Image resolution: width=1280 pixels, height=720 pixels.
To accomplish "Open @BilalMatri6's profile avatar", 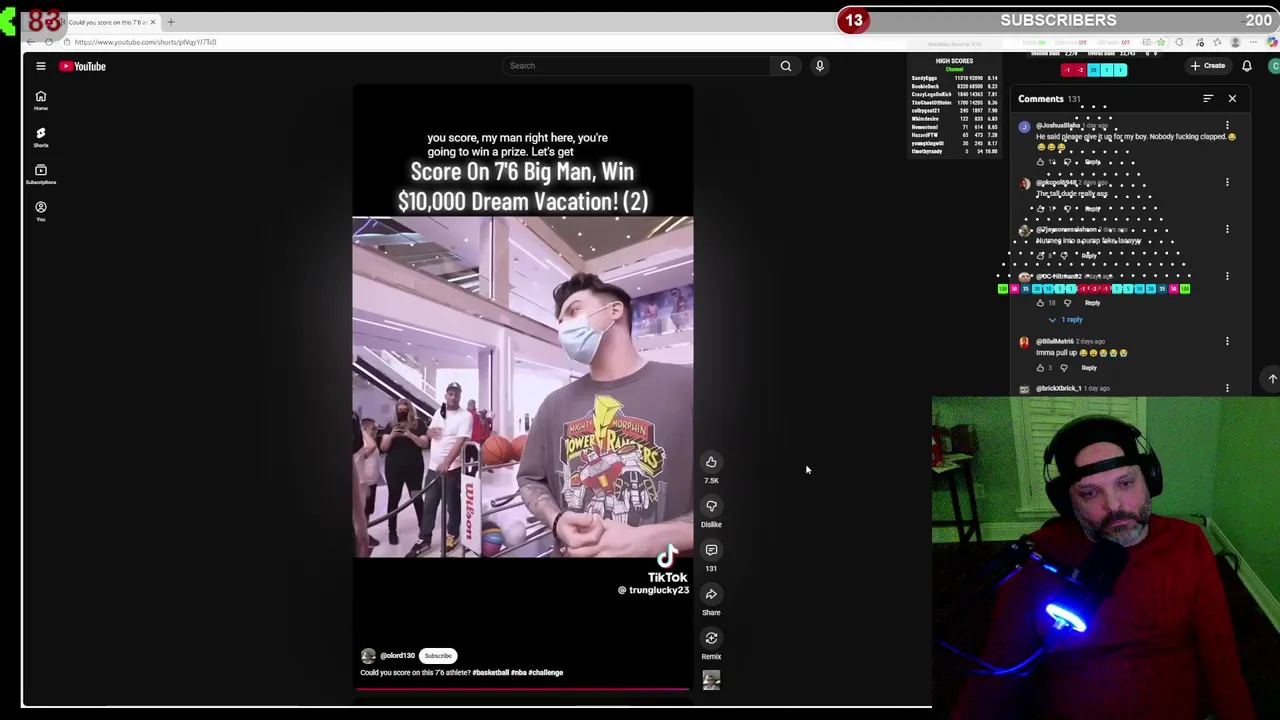I will coord(1024,342).
